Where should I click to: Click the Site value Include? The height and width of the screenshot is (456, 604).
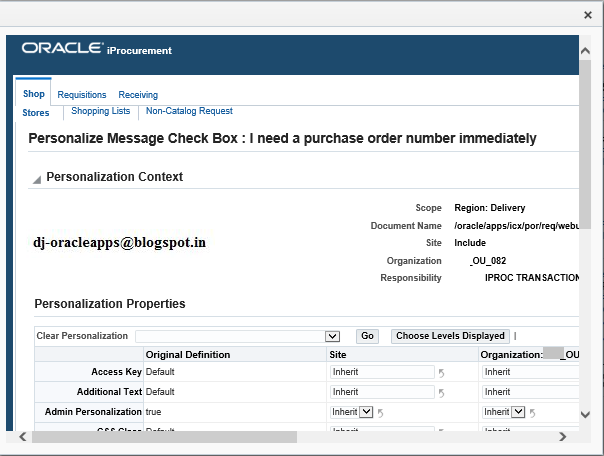tap(470, 243)
